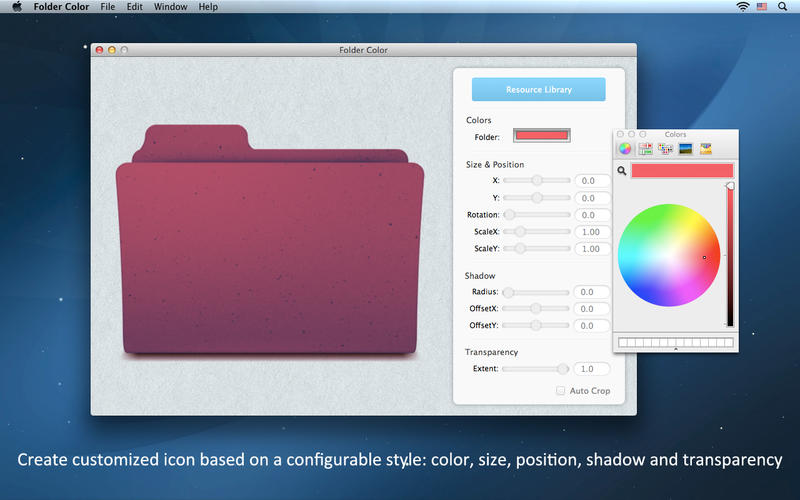Click the Radius value field
The width and height of the screenshot is (800, 500).
point(592,292)
